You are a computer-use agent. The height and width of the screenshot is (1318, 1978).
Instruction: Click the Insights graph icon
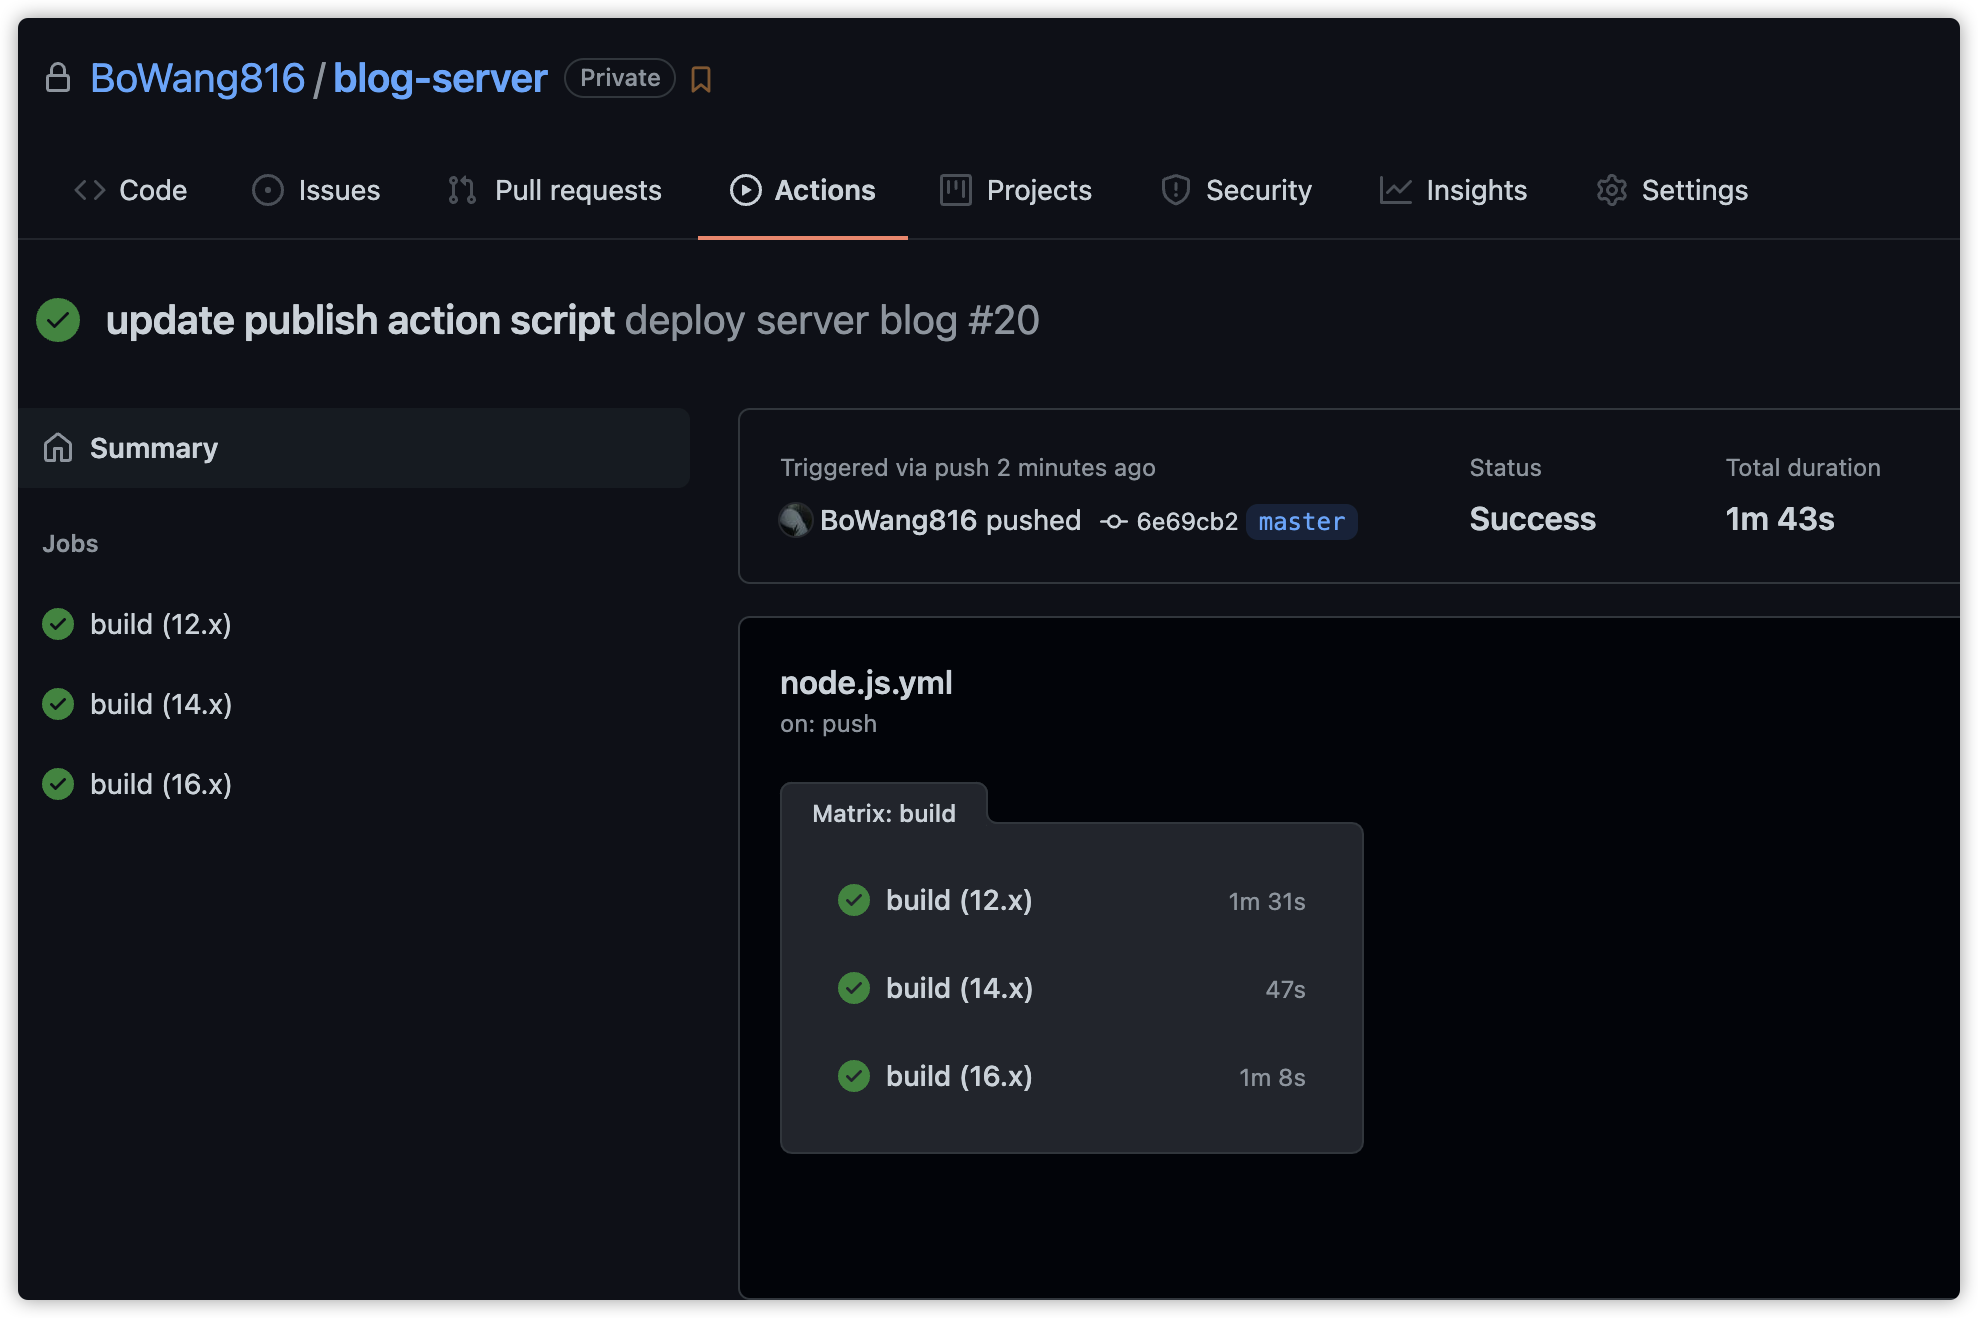click(1396, 190)
